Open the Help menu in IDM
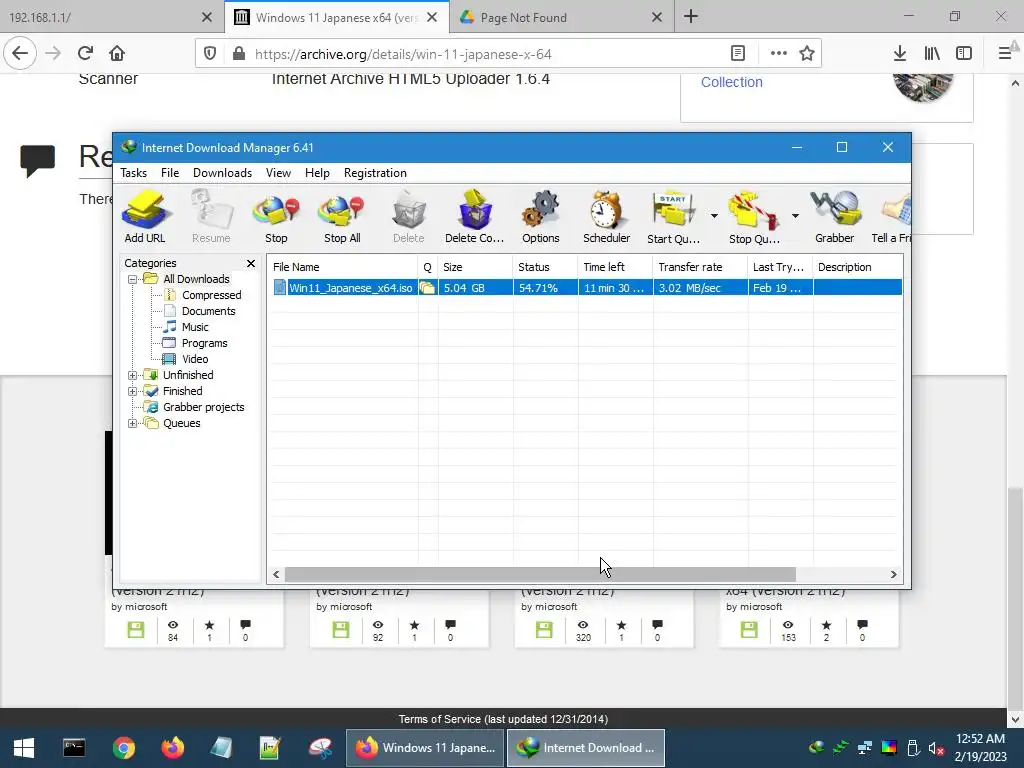This screenshot has width=1024, height=768. (x=317, y=173)
